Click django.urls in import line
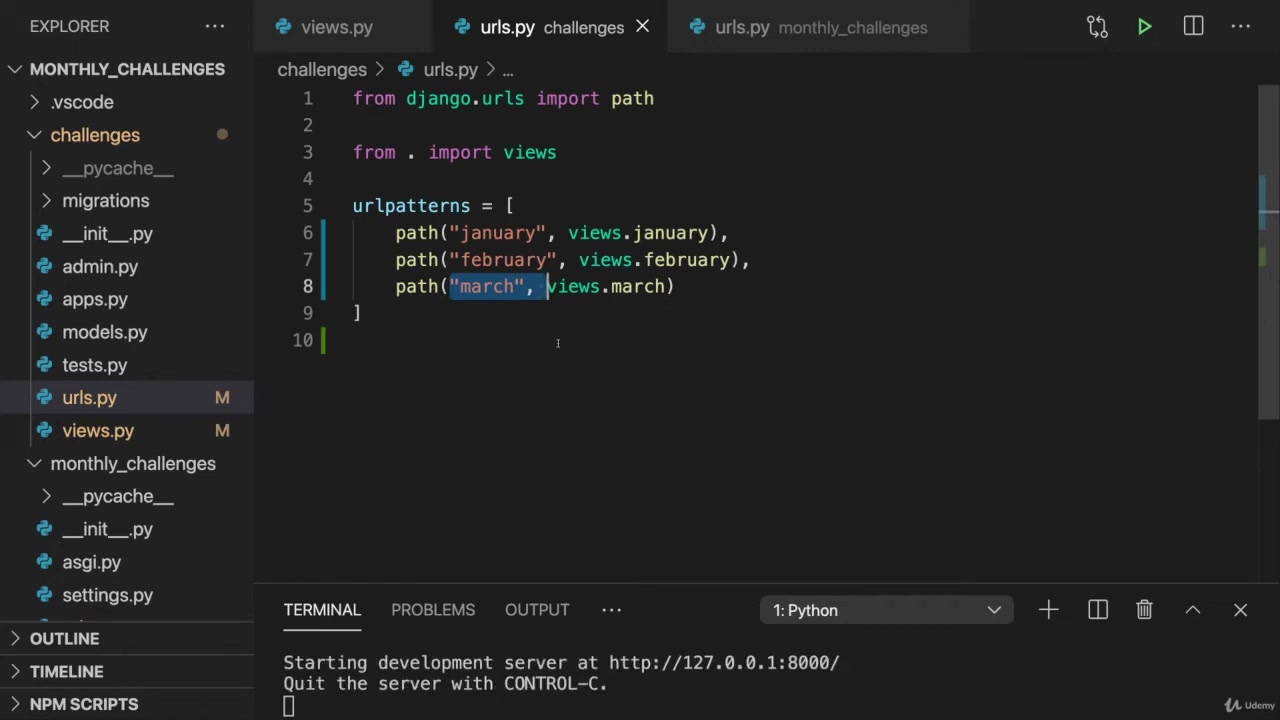This screenshot has width=1280, height=720. [465, 99]
